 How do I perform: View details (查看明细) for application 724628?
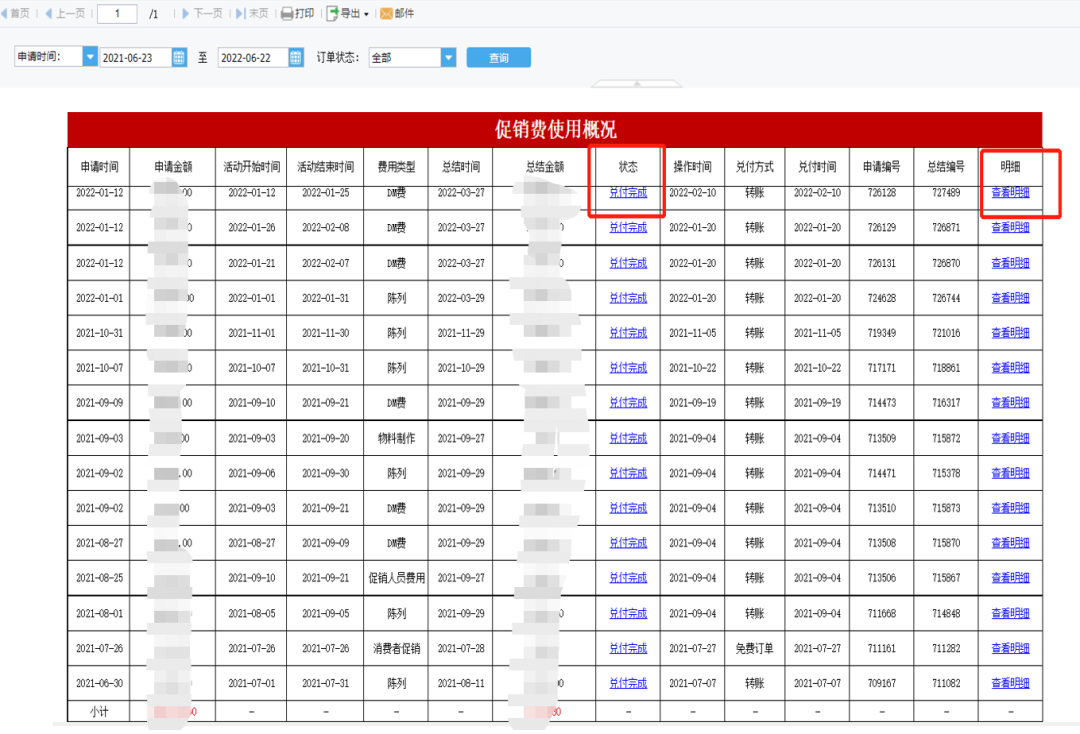point(1010,298)
